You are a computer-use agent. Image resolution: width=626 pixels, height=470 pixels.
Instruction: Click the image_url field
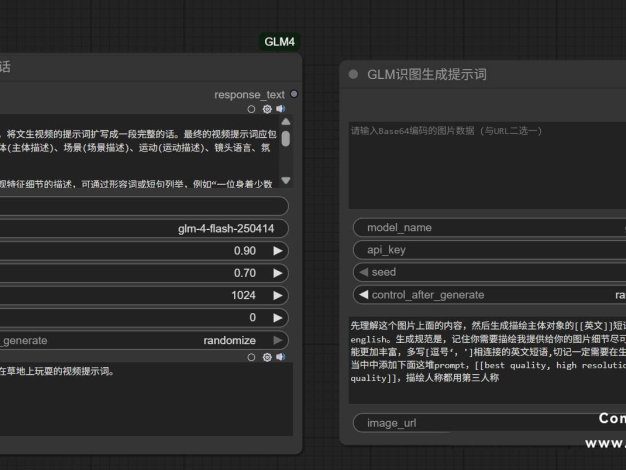(x=489, y=422)
